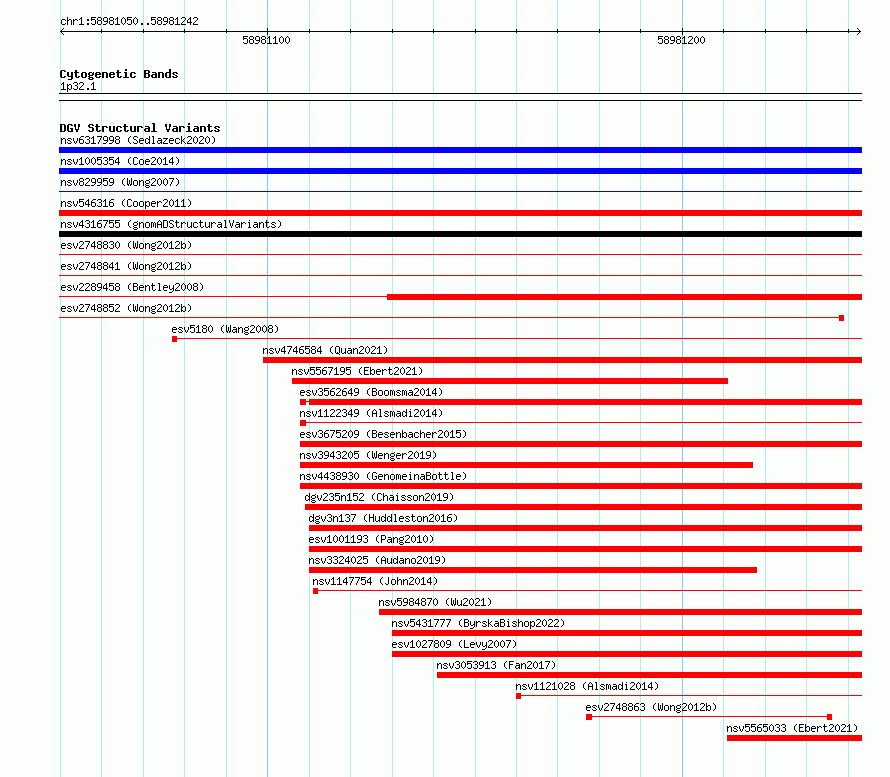This screenshot has width=890, height=777.
Task: Open nsv4316755 (gnomADStructuralVariants) label
Action: tap(171, 224)
